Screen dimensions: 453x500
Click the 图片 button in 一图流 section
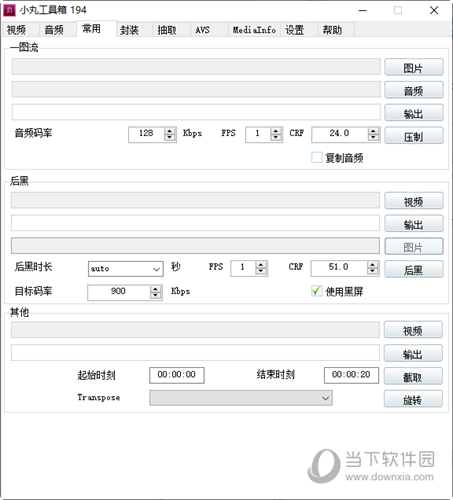(414, 67)
